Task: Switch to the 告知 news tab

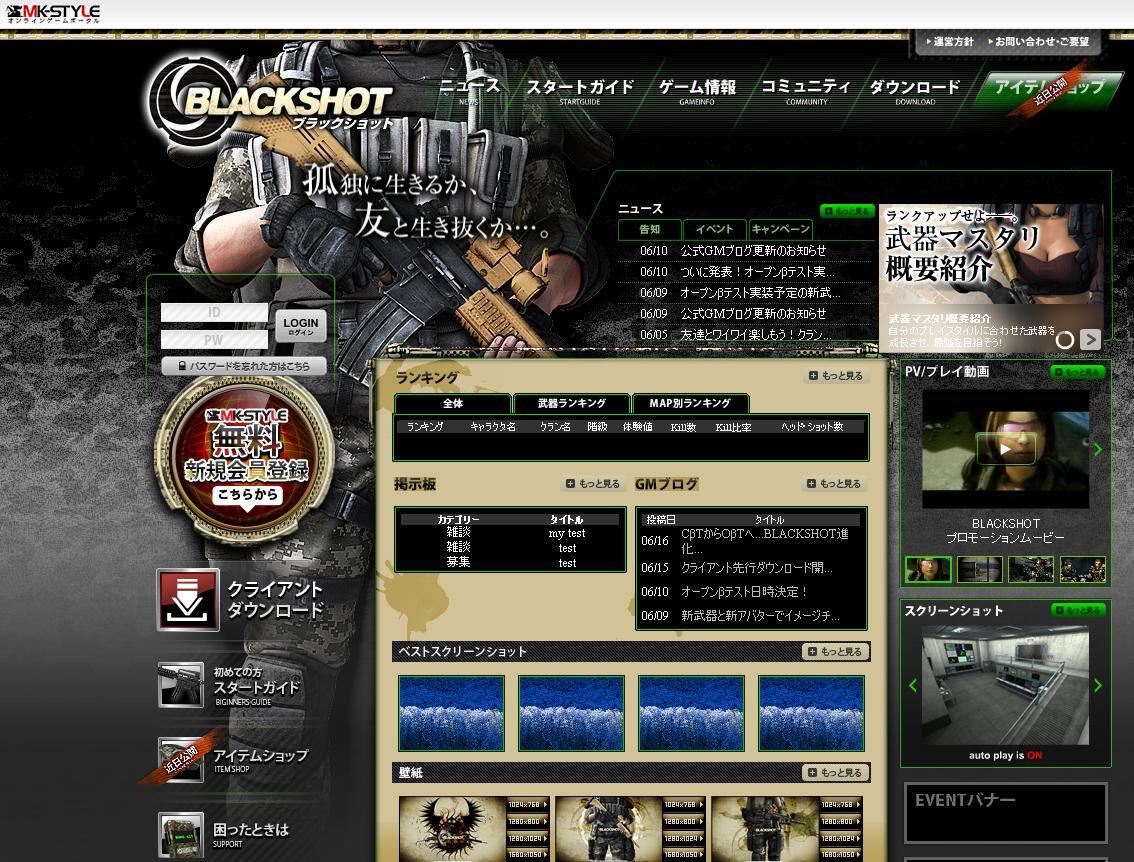Action: (x=649, y=229)
